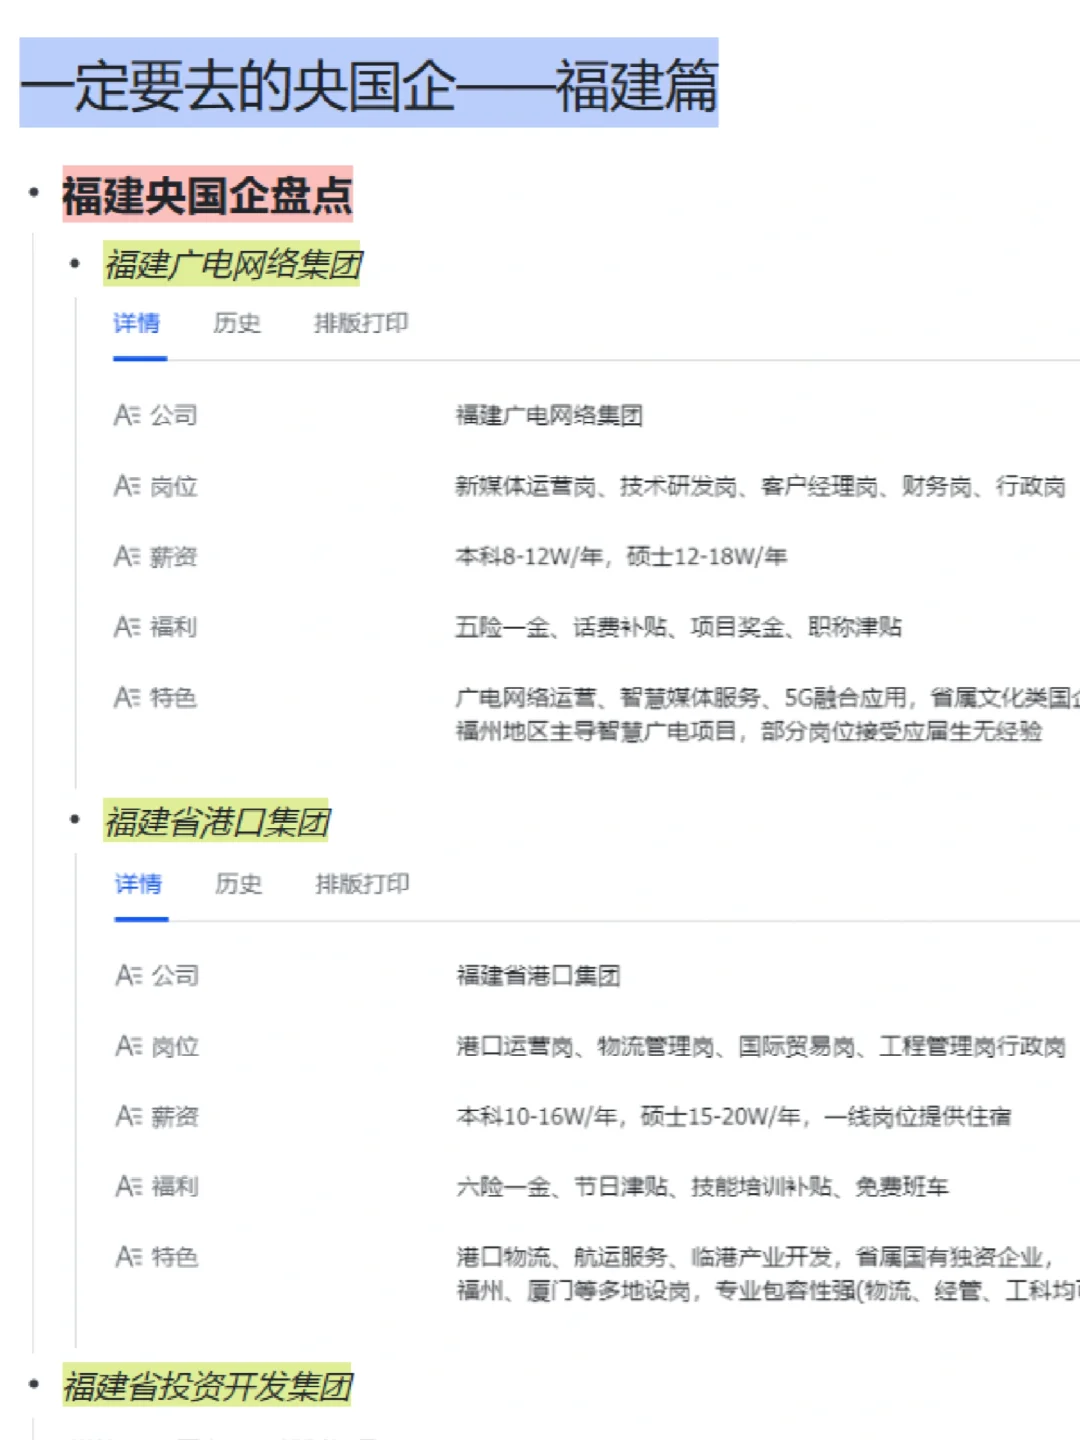Viewport: 1080px width, 1440px height.
Task: Click the salary value 本科8-12W/年
Action: tap(529, 556)
